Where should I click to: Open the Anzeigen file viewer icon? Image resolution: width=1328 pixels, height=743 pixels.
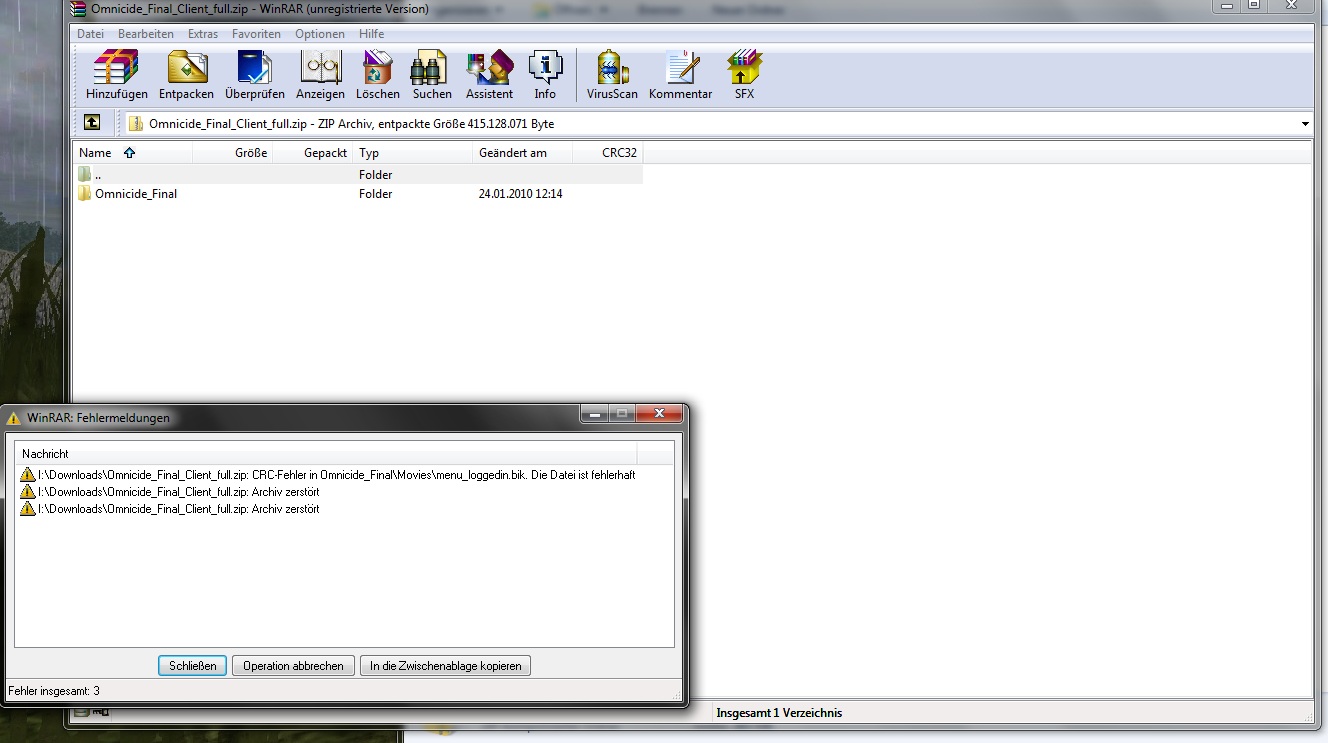click(x=320, y=75)
